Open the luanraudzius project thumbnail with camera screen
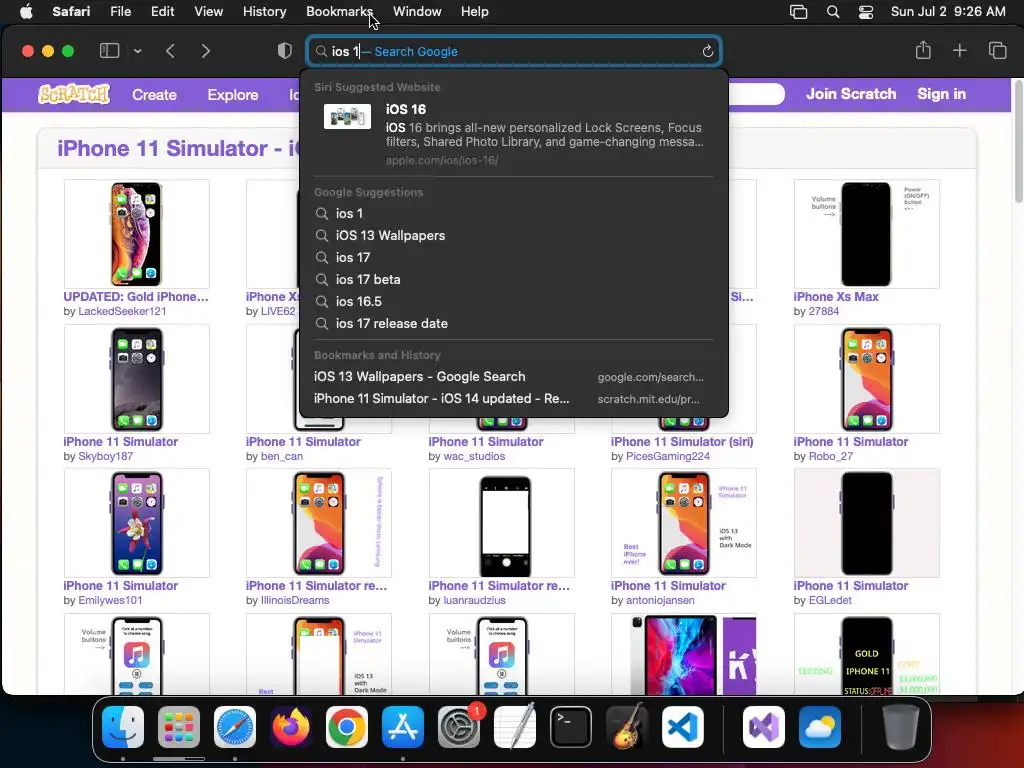 (502, 523)
